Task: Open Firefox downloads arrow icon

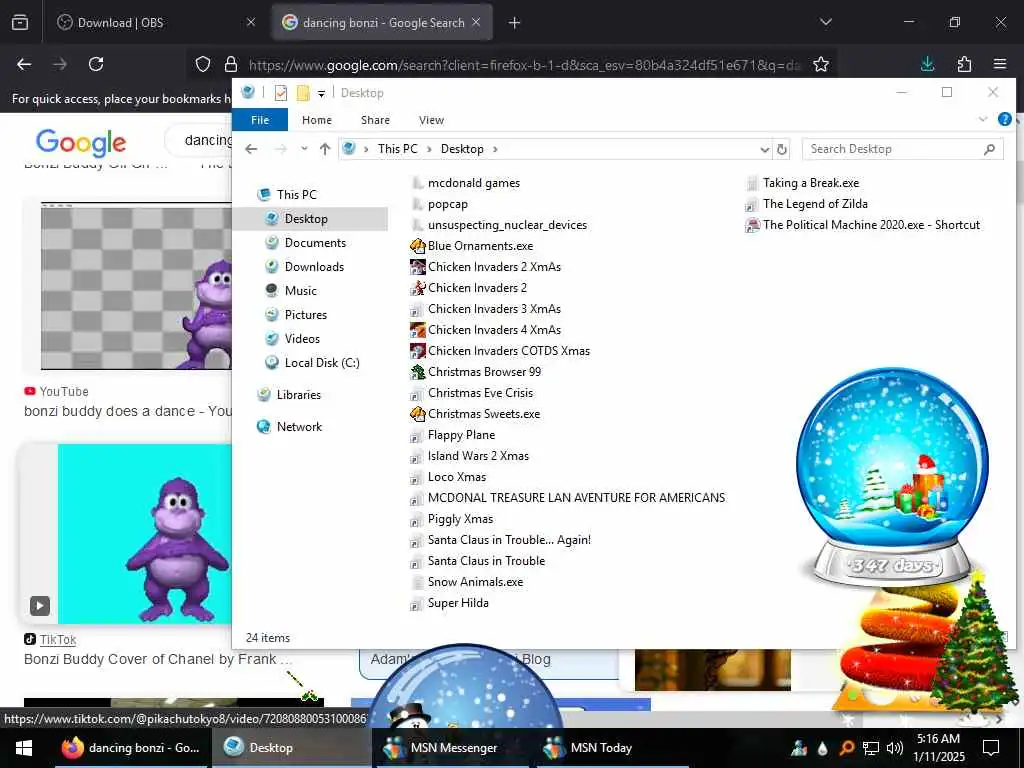Action: point(927,64)
